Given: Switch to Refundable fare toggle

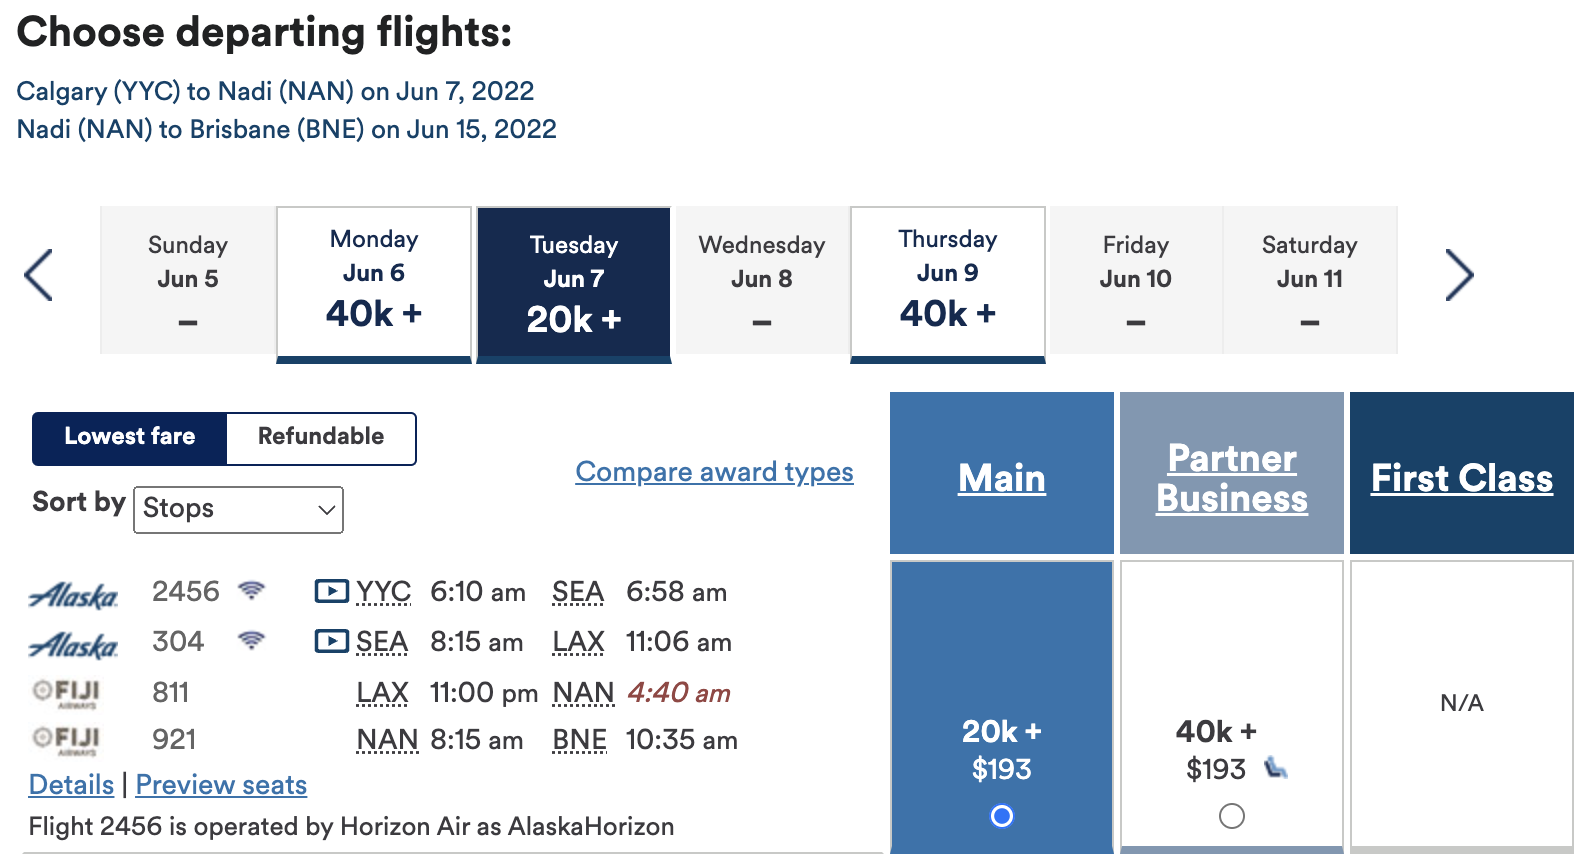Looking at the screenshot, I should point(320,437).
